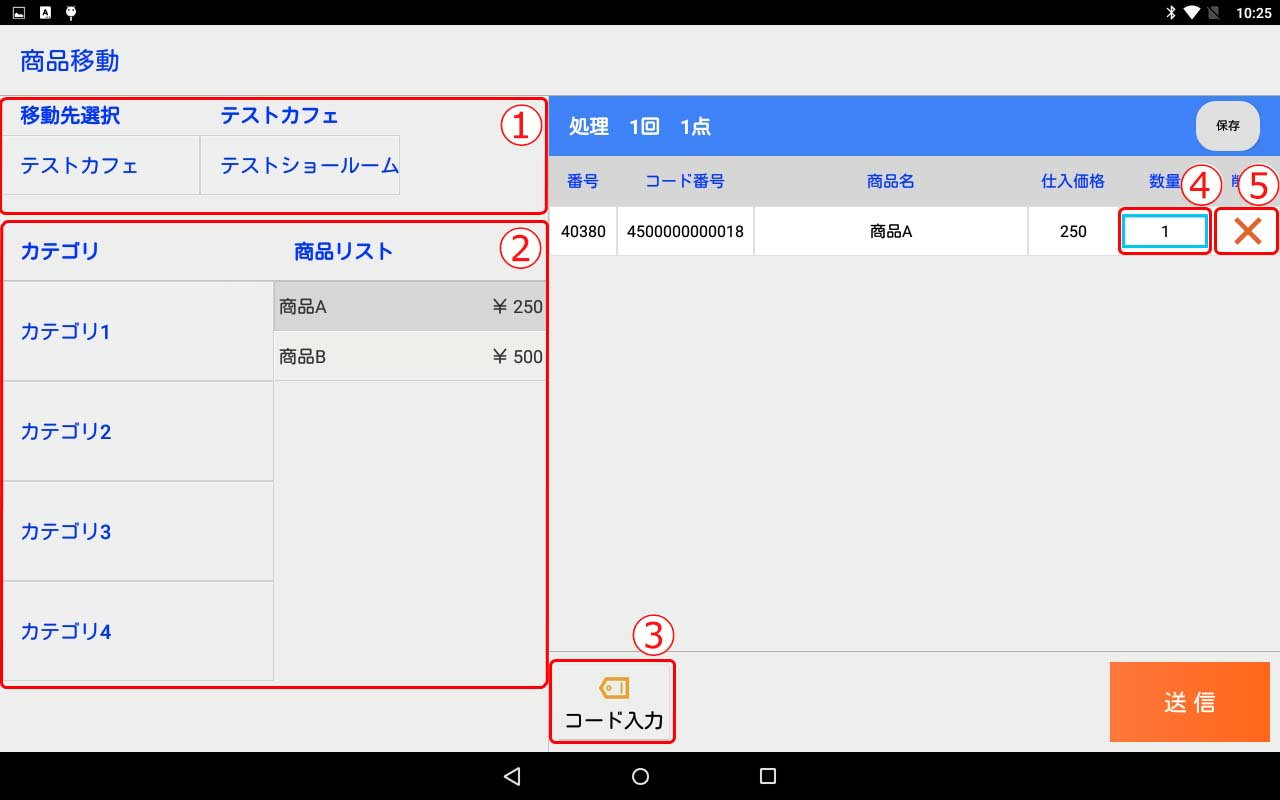
Task: Tap the 仕入価格 column header
Action: tap(1073, 181)
